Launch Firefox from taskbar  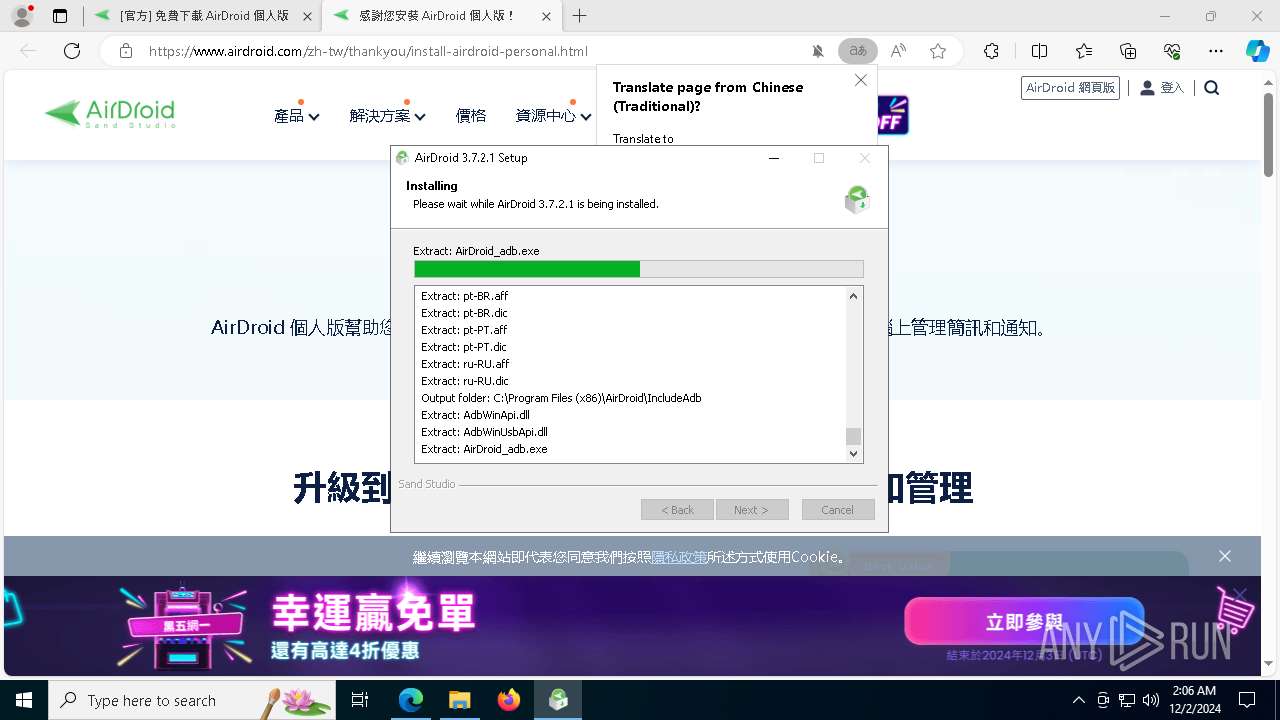[x=508, y=700]
